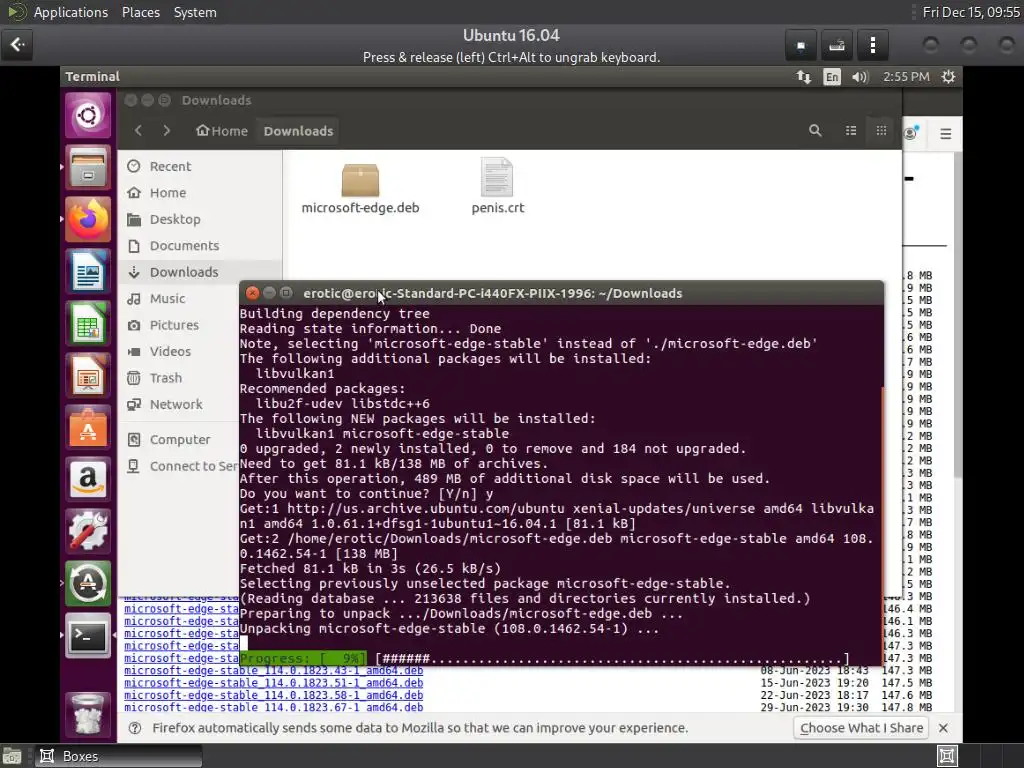Click the Firefox page vertical scrollbar
This screenshot has width=1024, height=768.
(957, 313)
